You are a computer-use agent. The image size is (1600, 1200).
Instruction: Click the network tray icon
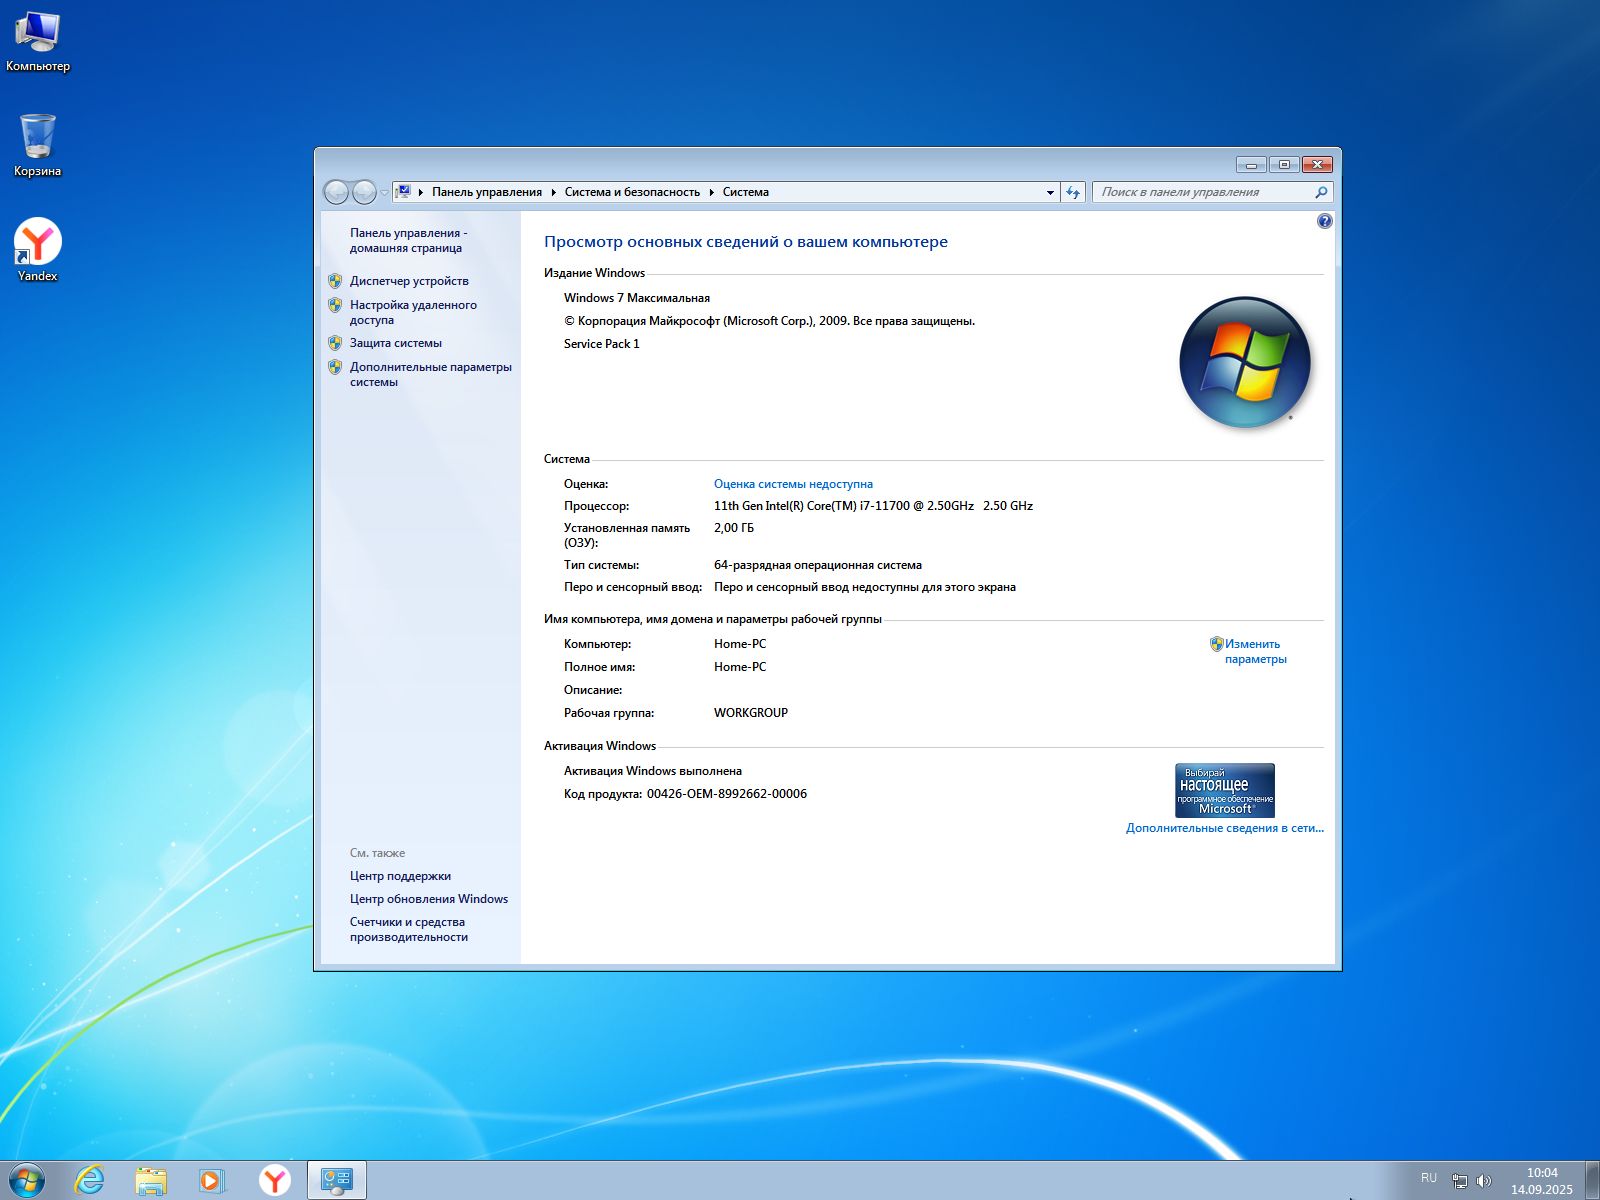[x=1460, y=1181]
